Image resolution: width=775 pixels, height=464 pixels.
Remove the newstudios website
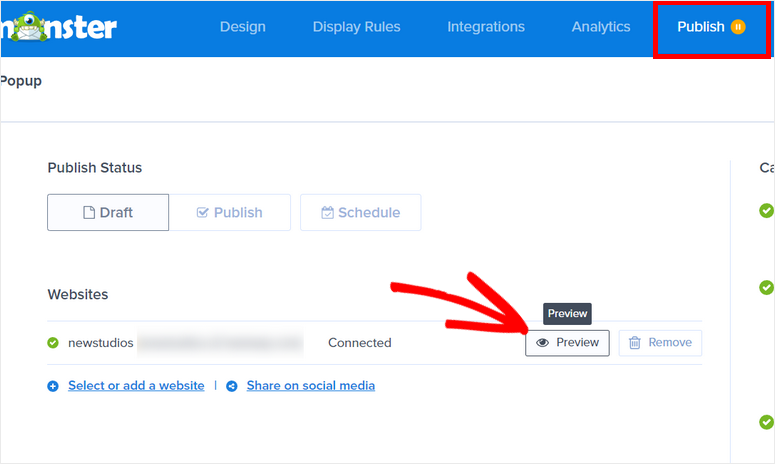pos(660,343)
